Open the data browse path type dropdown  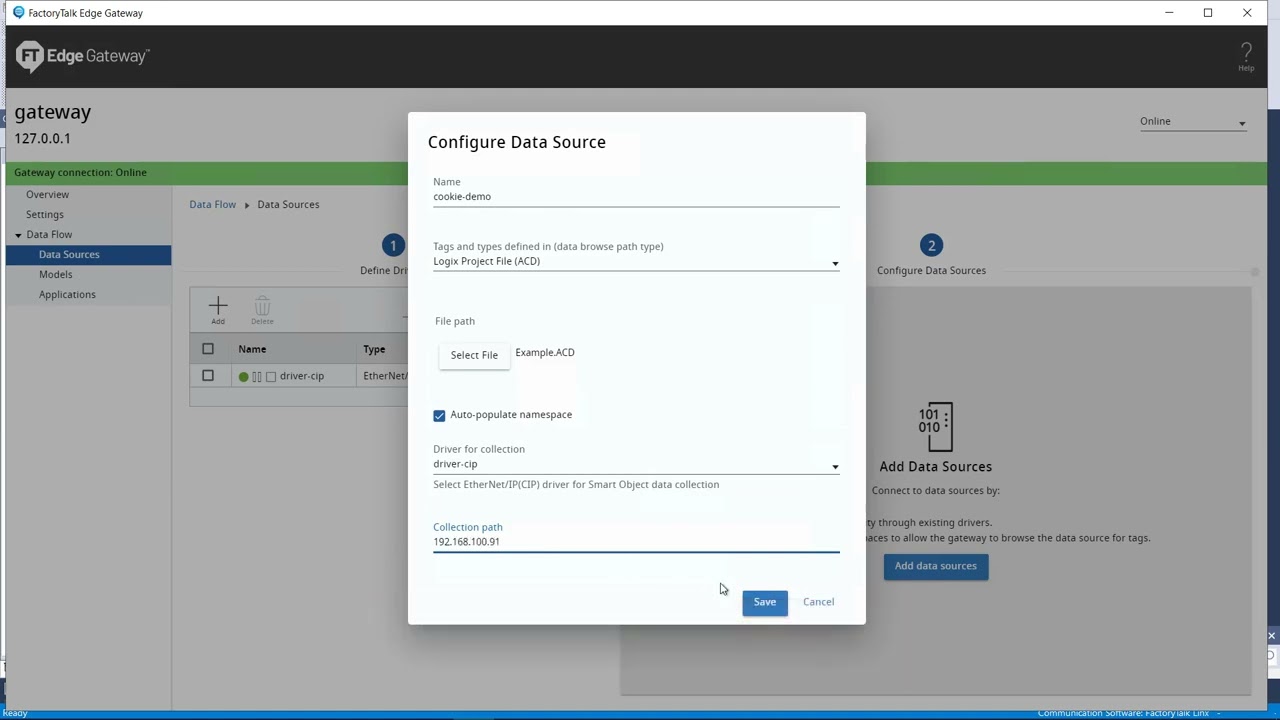(x=636, y=261)
